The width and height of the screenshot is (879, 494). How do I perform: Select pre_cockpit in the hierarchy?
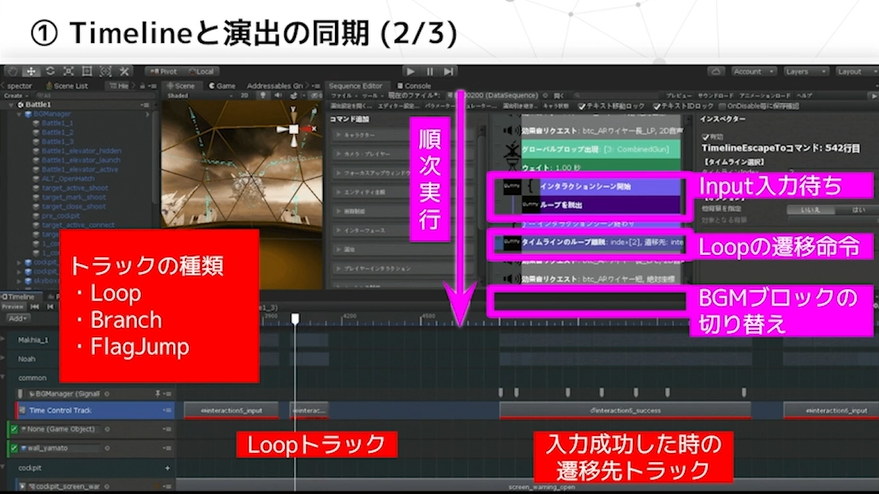click(x=60, y=215)
